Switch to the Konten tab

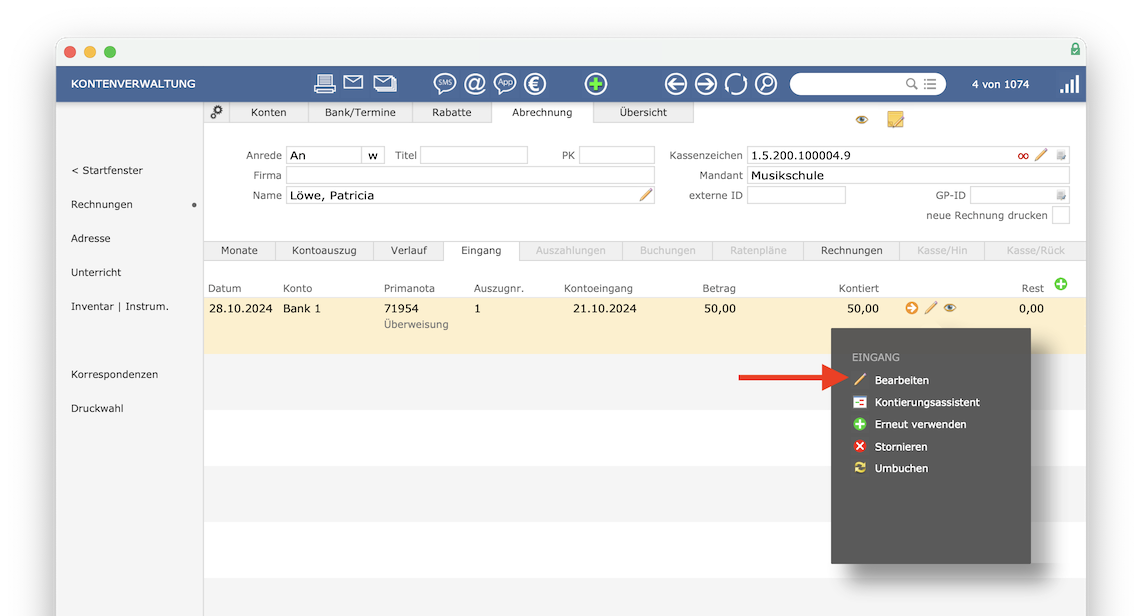coord(269,112)
